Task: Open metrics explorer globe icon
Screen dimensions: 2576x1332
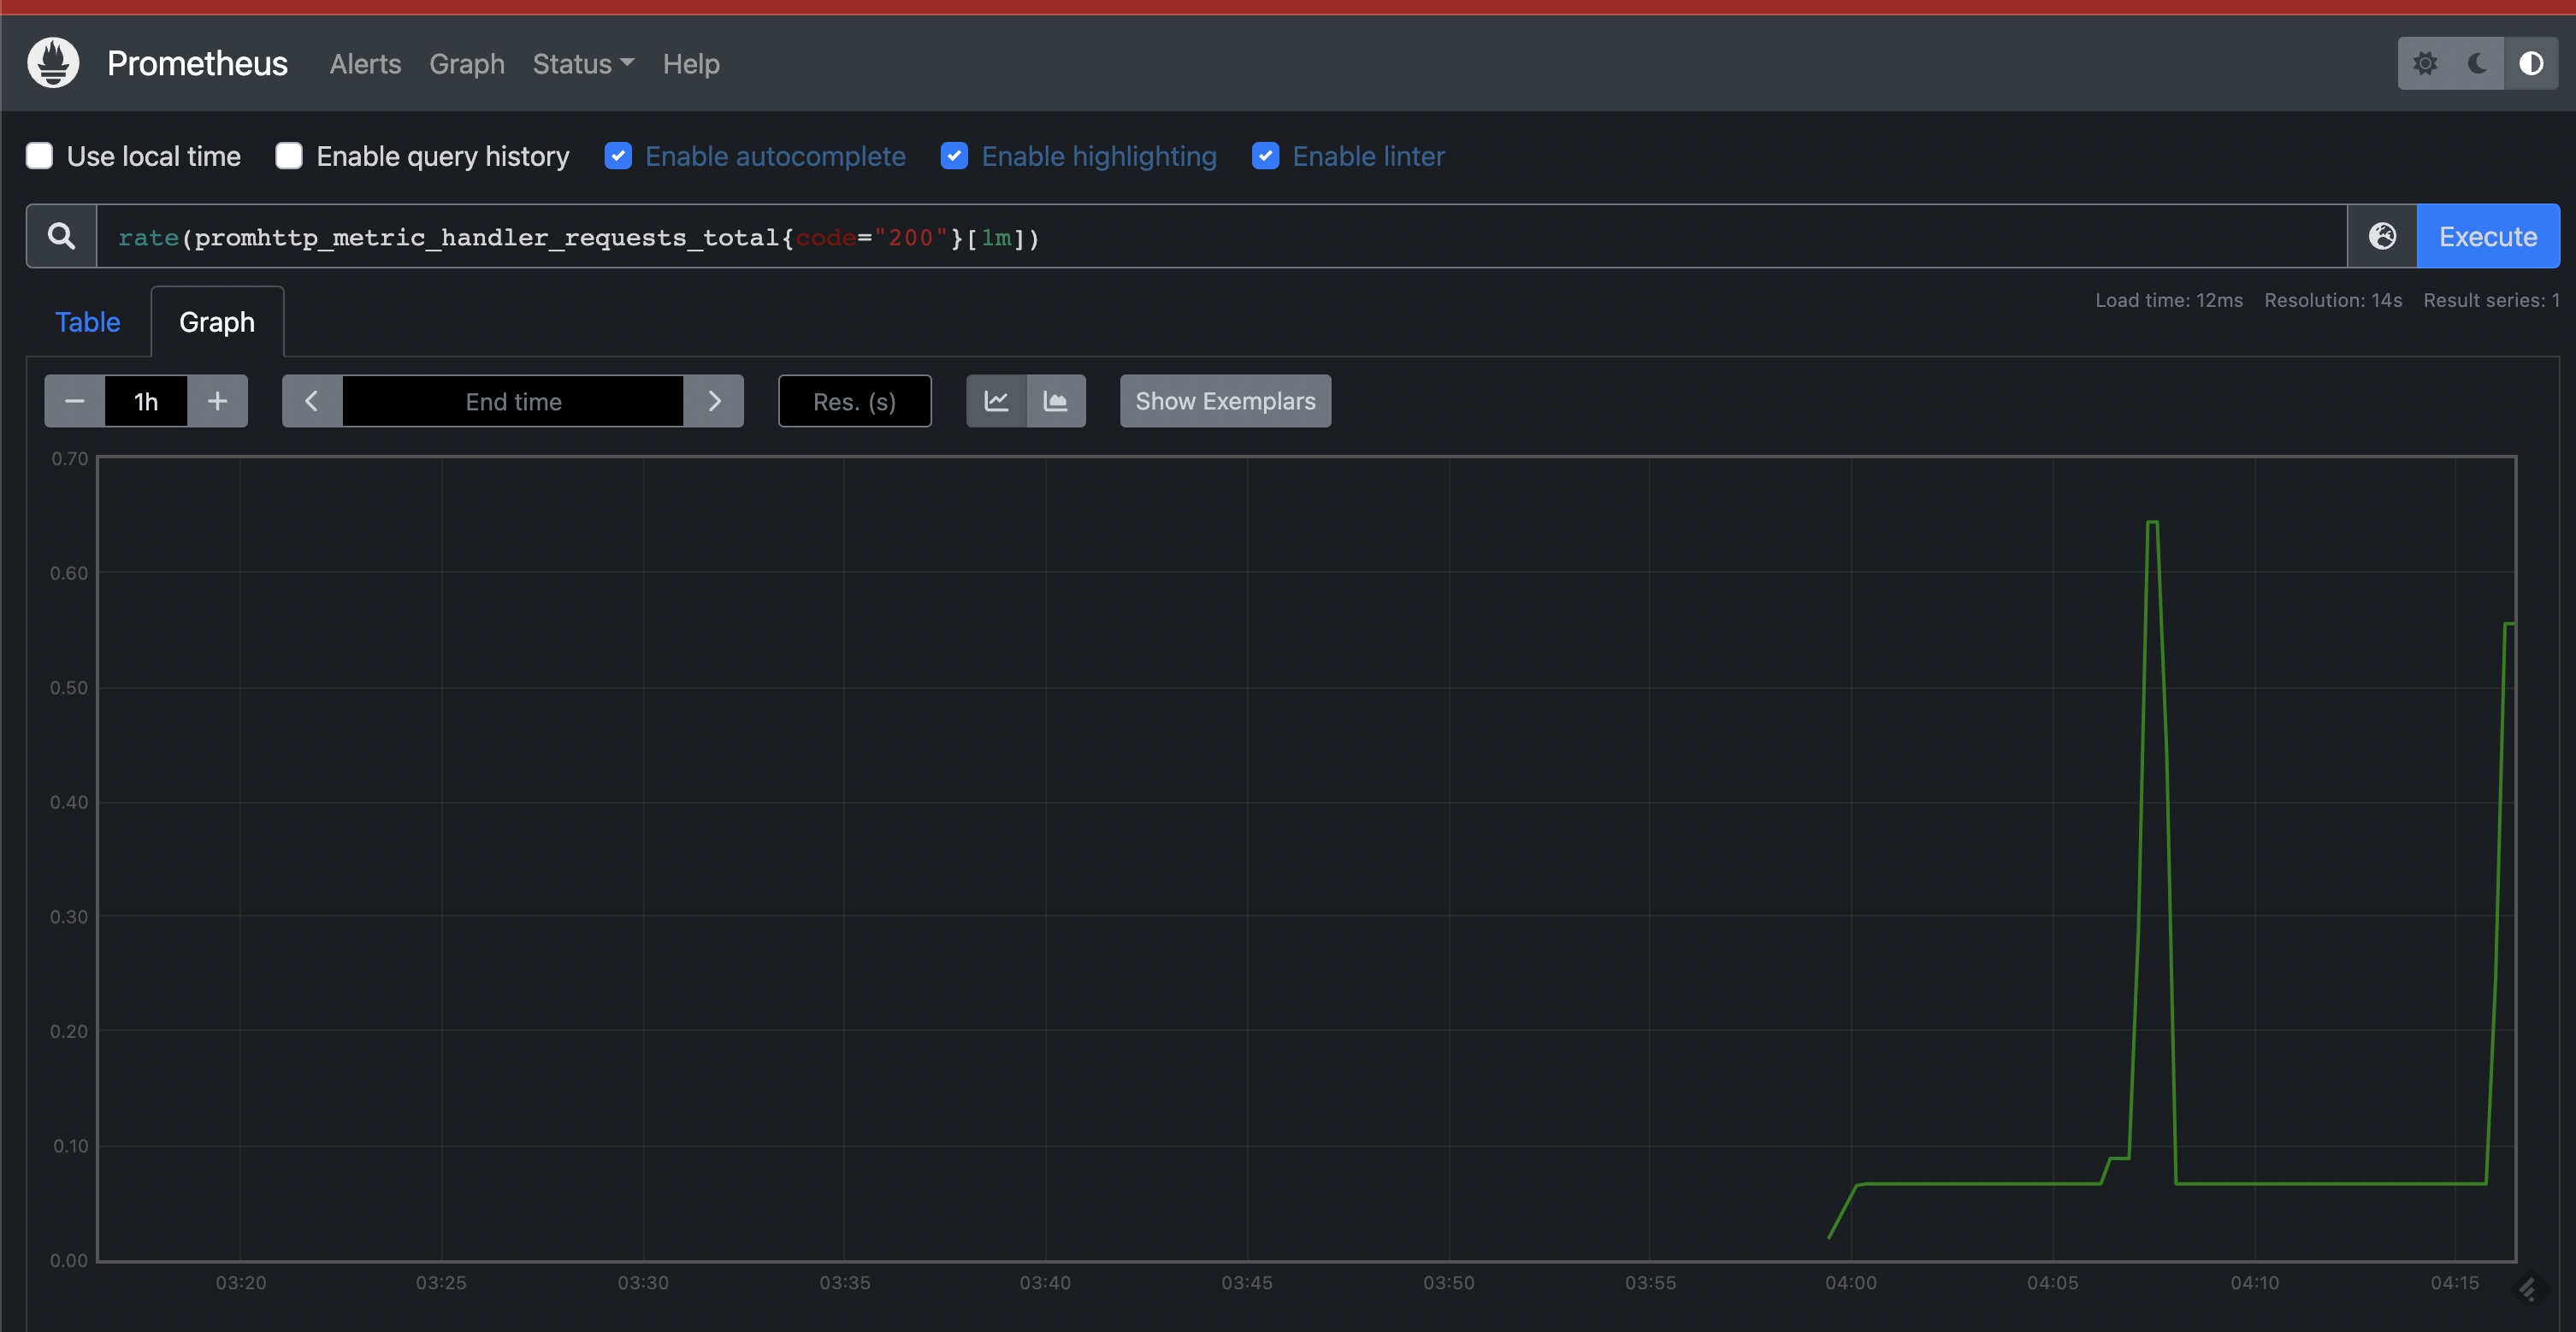Action: 2382,236
